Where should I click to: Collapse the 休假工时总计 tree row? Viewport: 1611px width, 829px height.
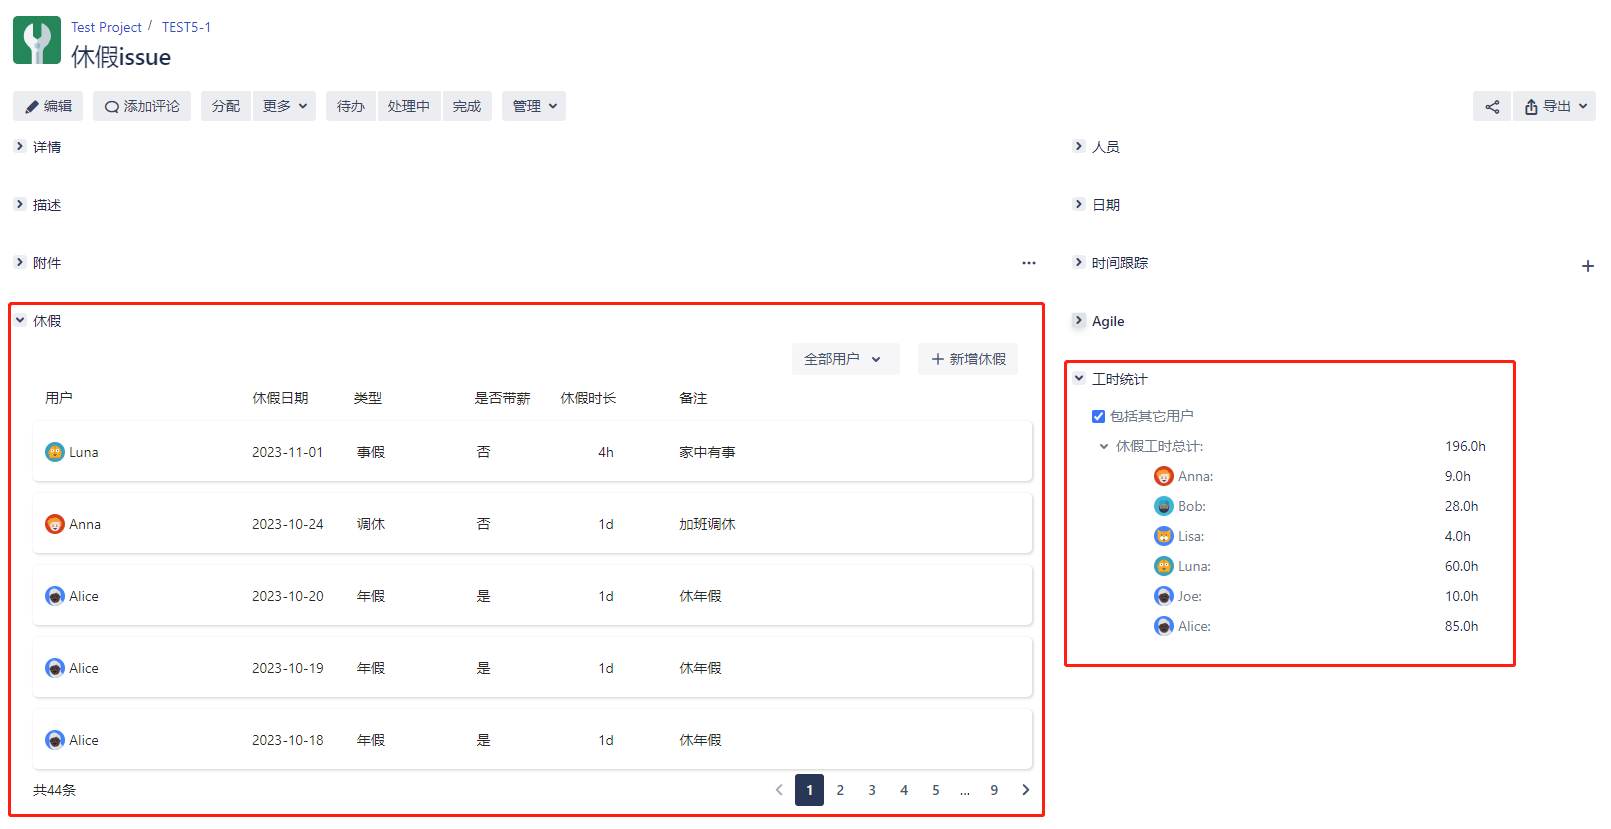pyautogui.click(x=1104, y=446)
